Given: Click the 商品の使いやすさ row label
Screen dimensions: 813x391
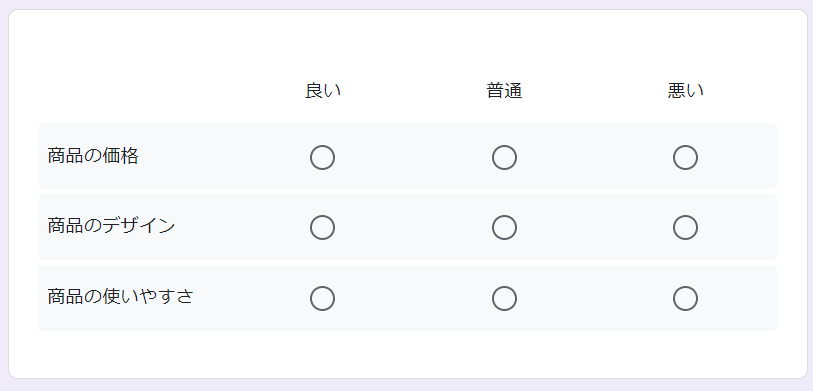Looking at the screenshot, I should [x=120, y=297].
